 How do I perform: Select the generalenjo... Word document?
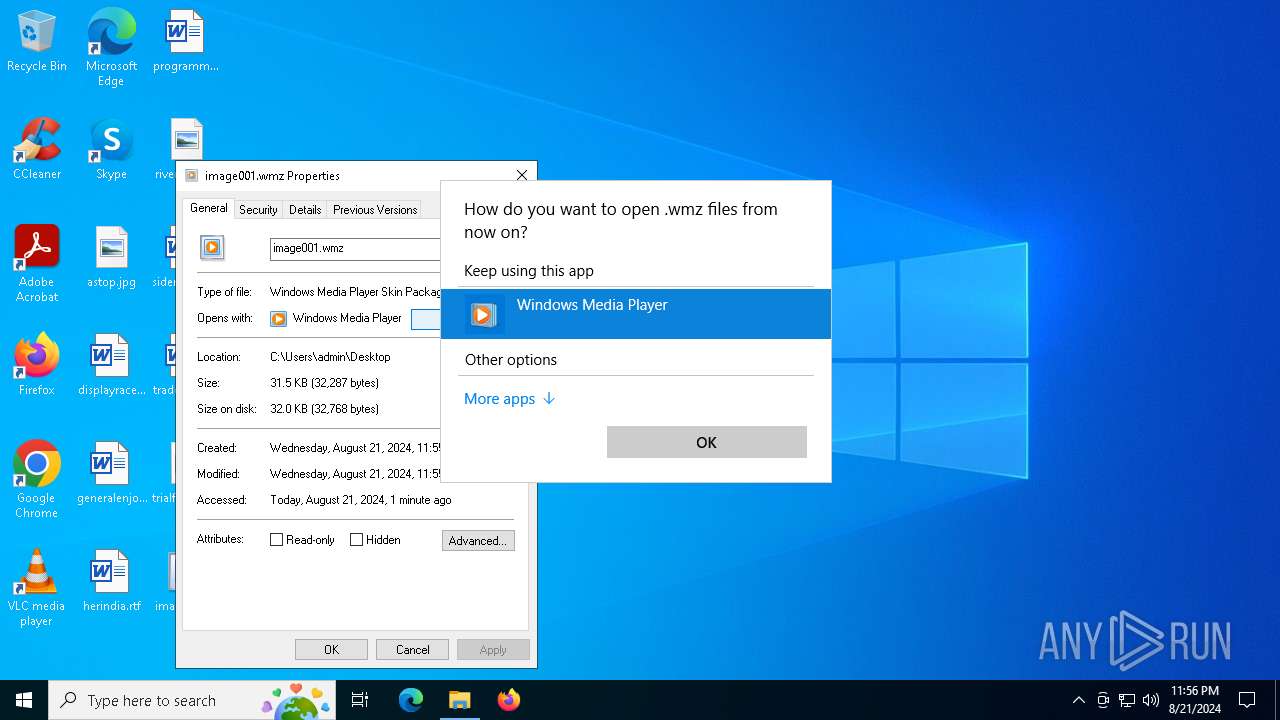tap(111, 473)
